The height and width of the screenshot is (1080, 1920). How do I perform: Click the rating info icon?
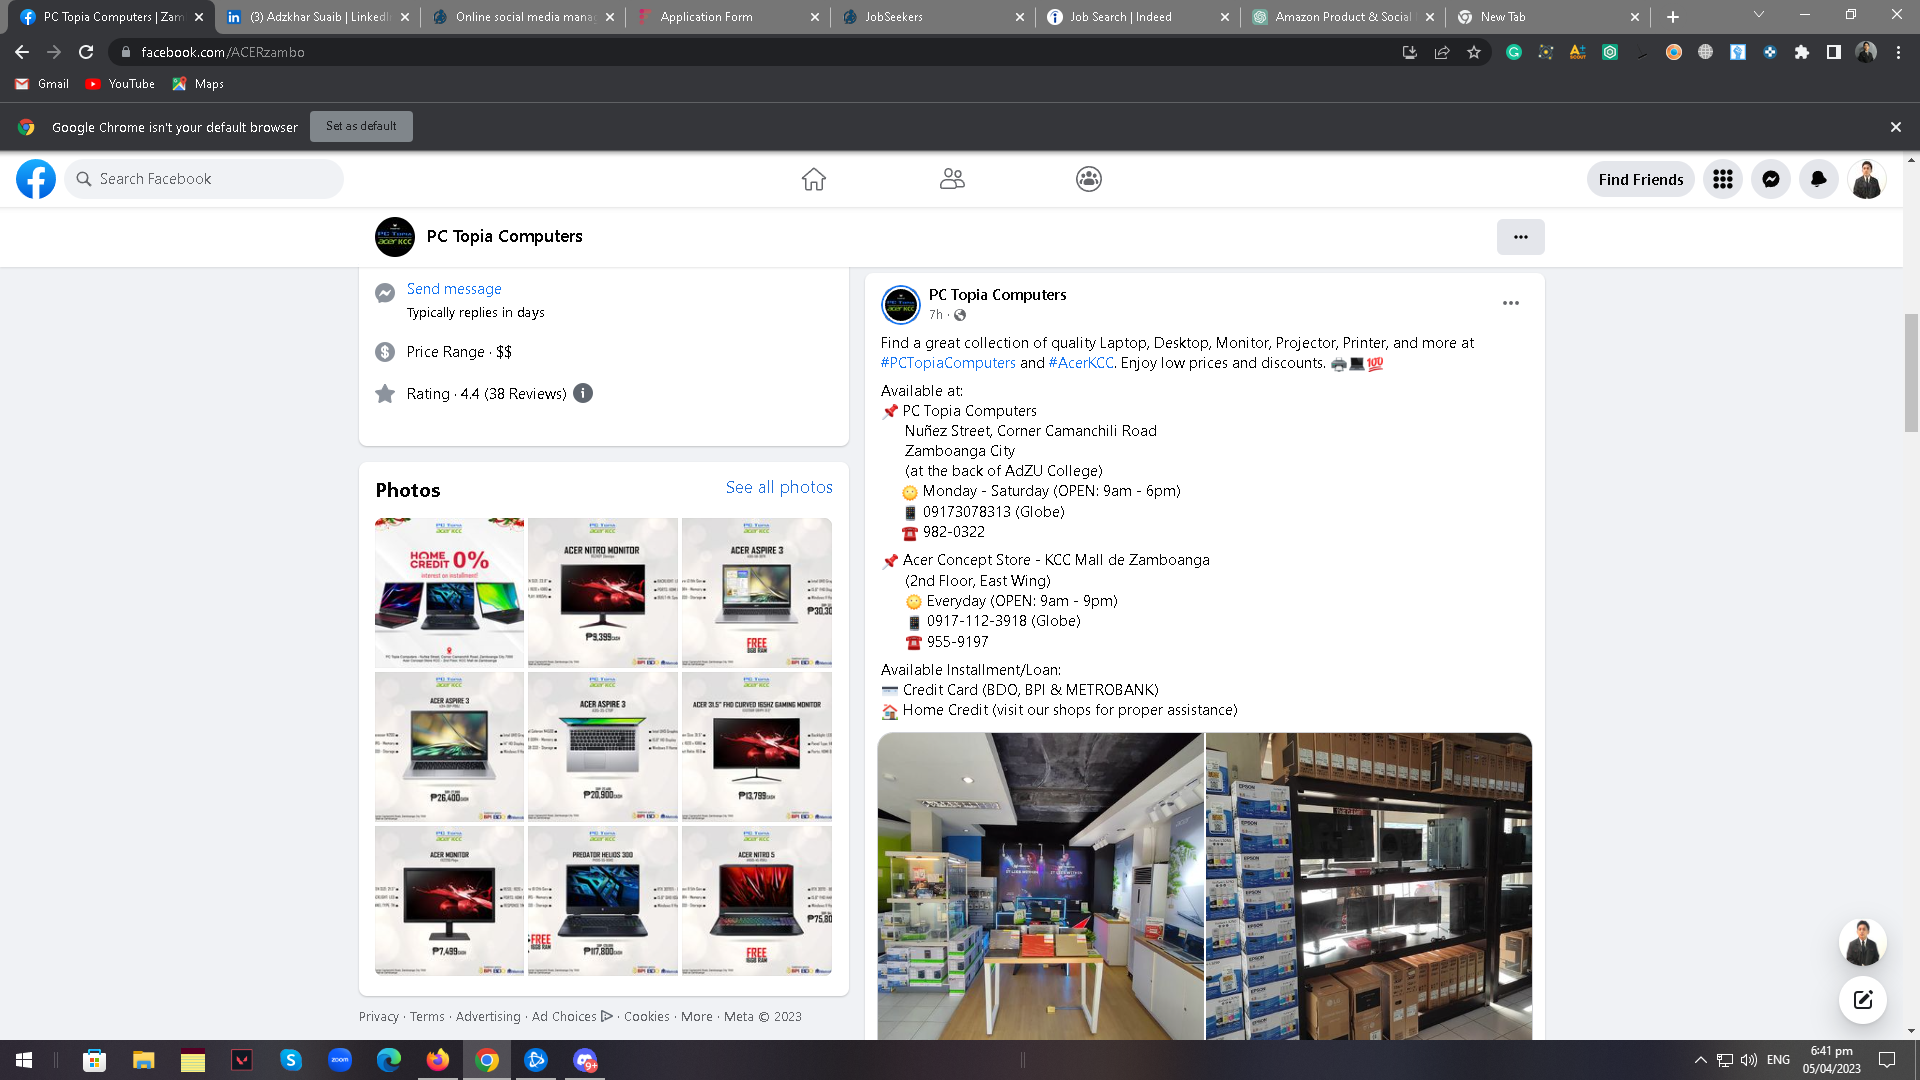pos(583,393)
